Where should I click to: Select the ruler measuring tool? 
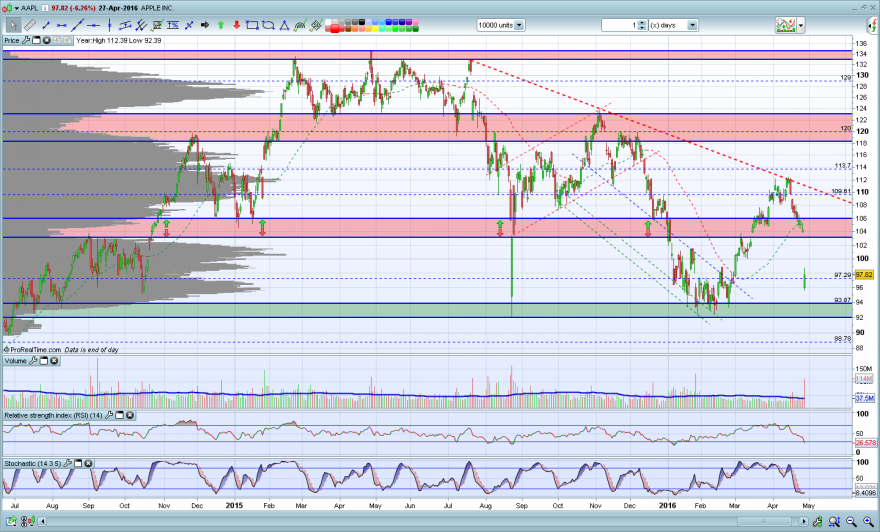tap(30, 25)
